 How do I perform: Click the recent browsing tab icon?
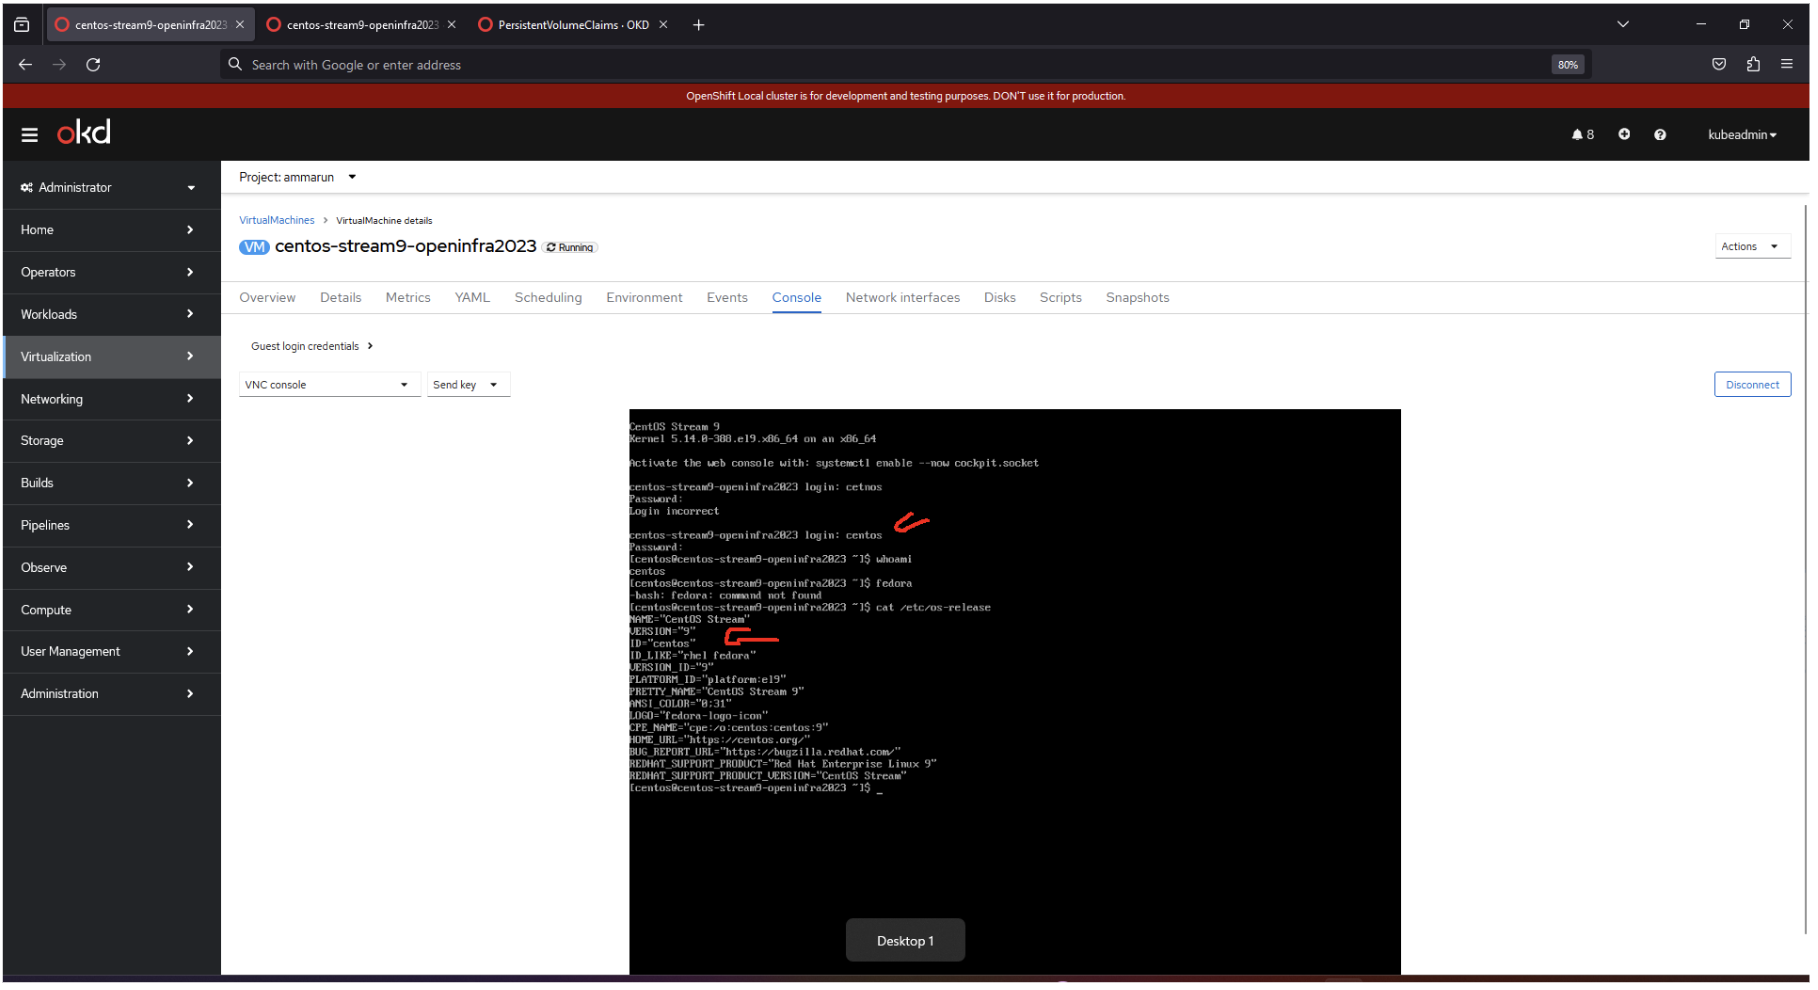(x=22, y=25)
